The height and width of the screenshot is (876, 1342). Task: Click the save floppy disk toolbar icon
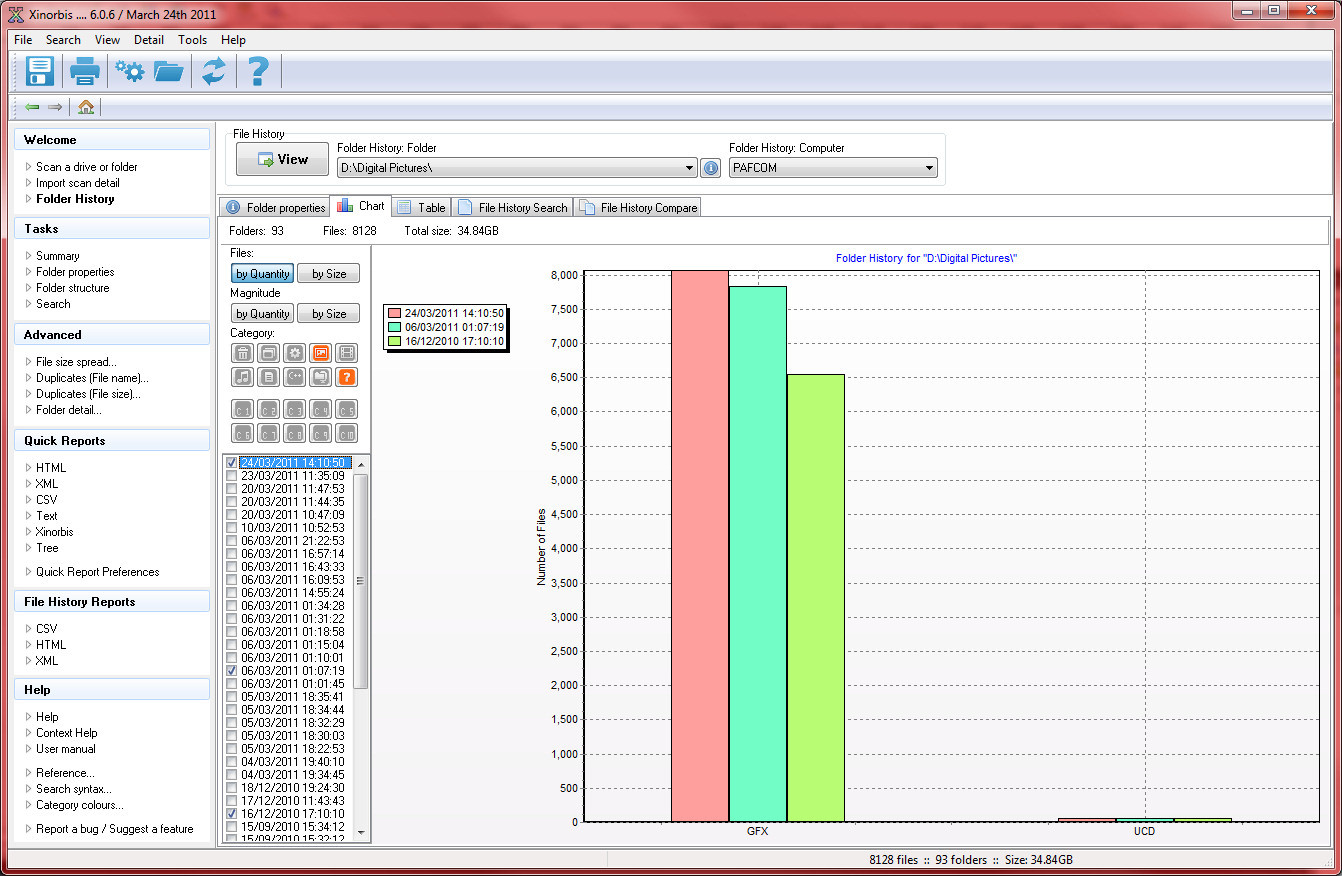pos(40,71)
